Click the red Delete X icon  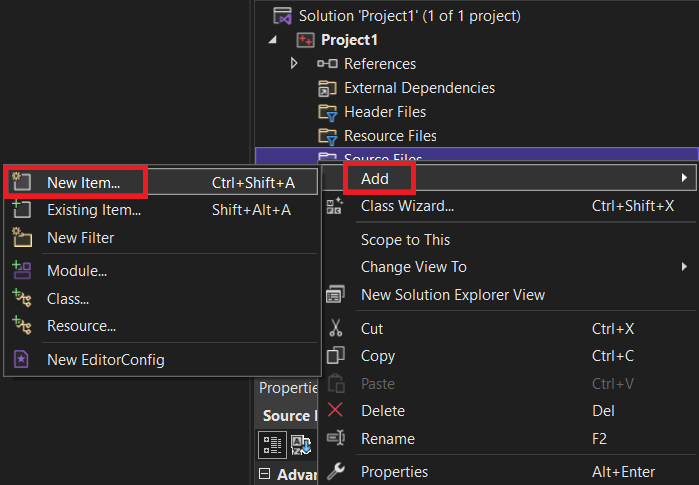[x=336, y=410]
